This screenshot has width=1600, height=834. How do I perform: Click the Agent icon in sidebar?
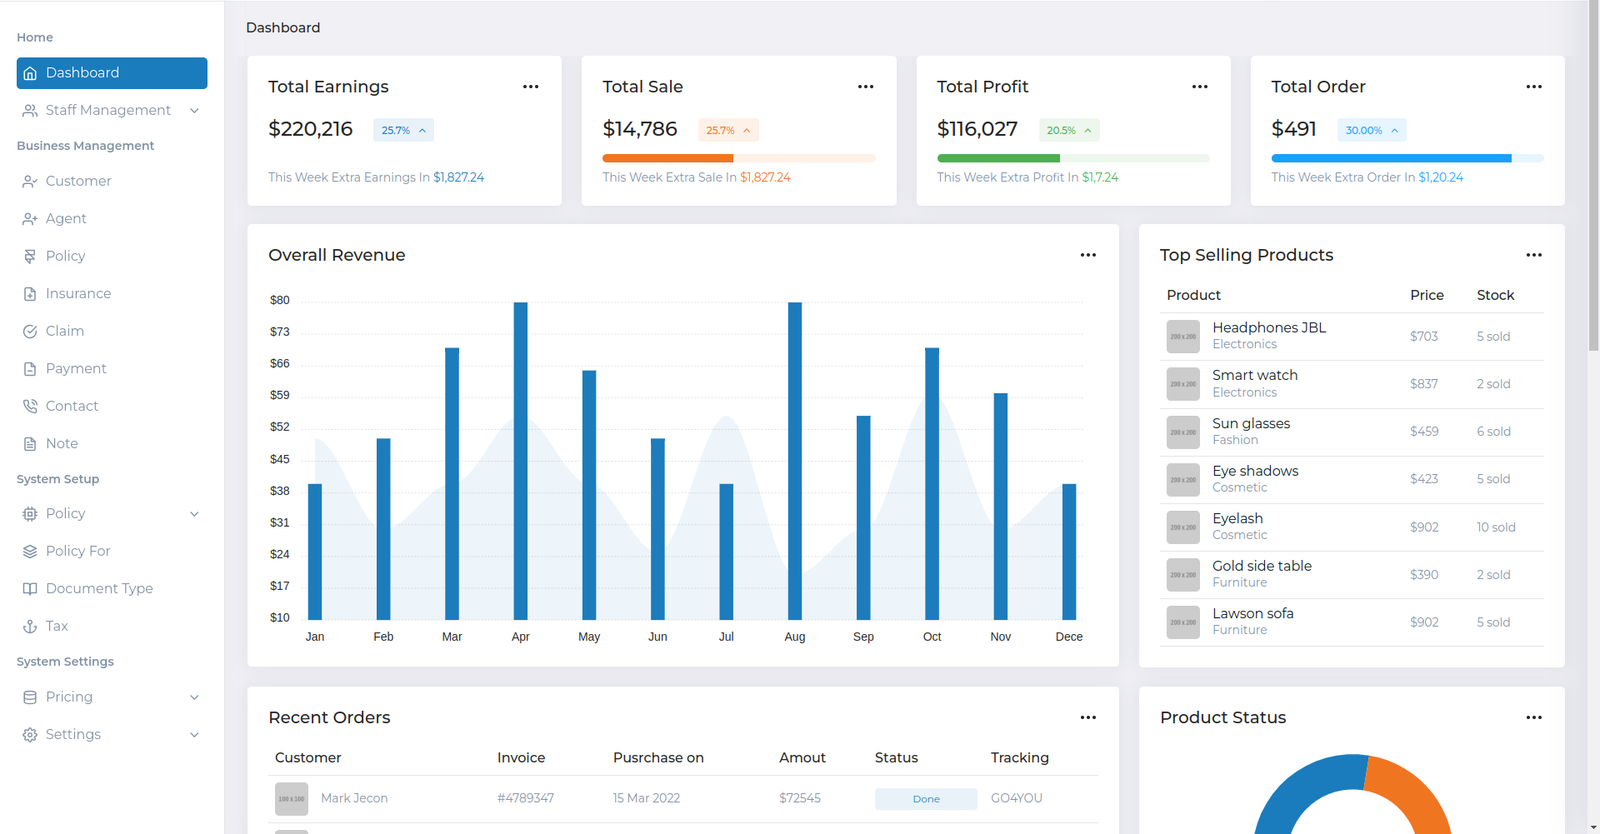pos(30,219)
